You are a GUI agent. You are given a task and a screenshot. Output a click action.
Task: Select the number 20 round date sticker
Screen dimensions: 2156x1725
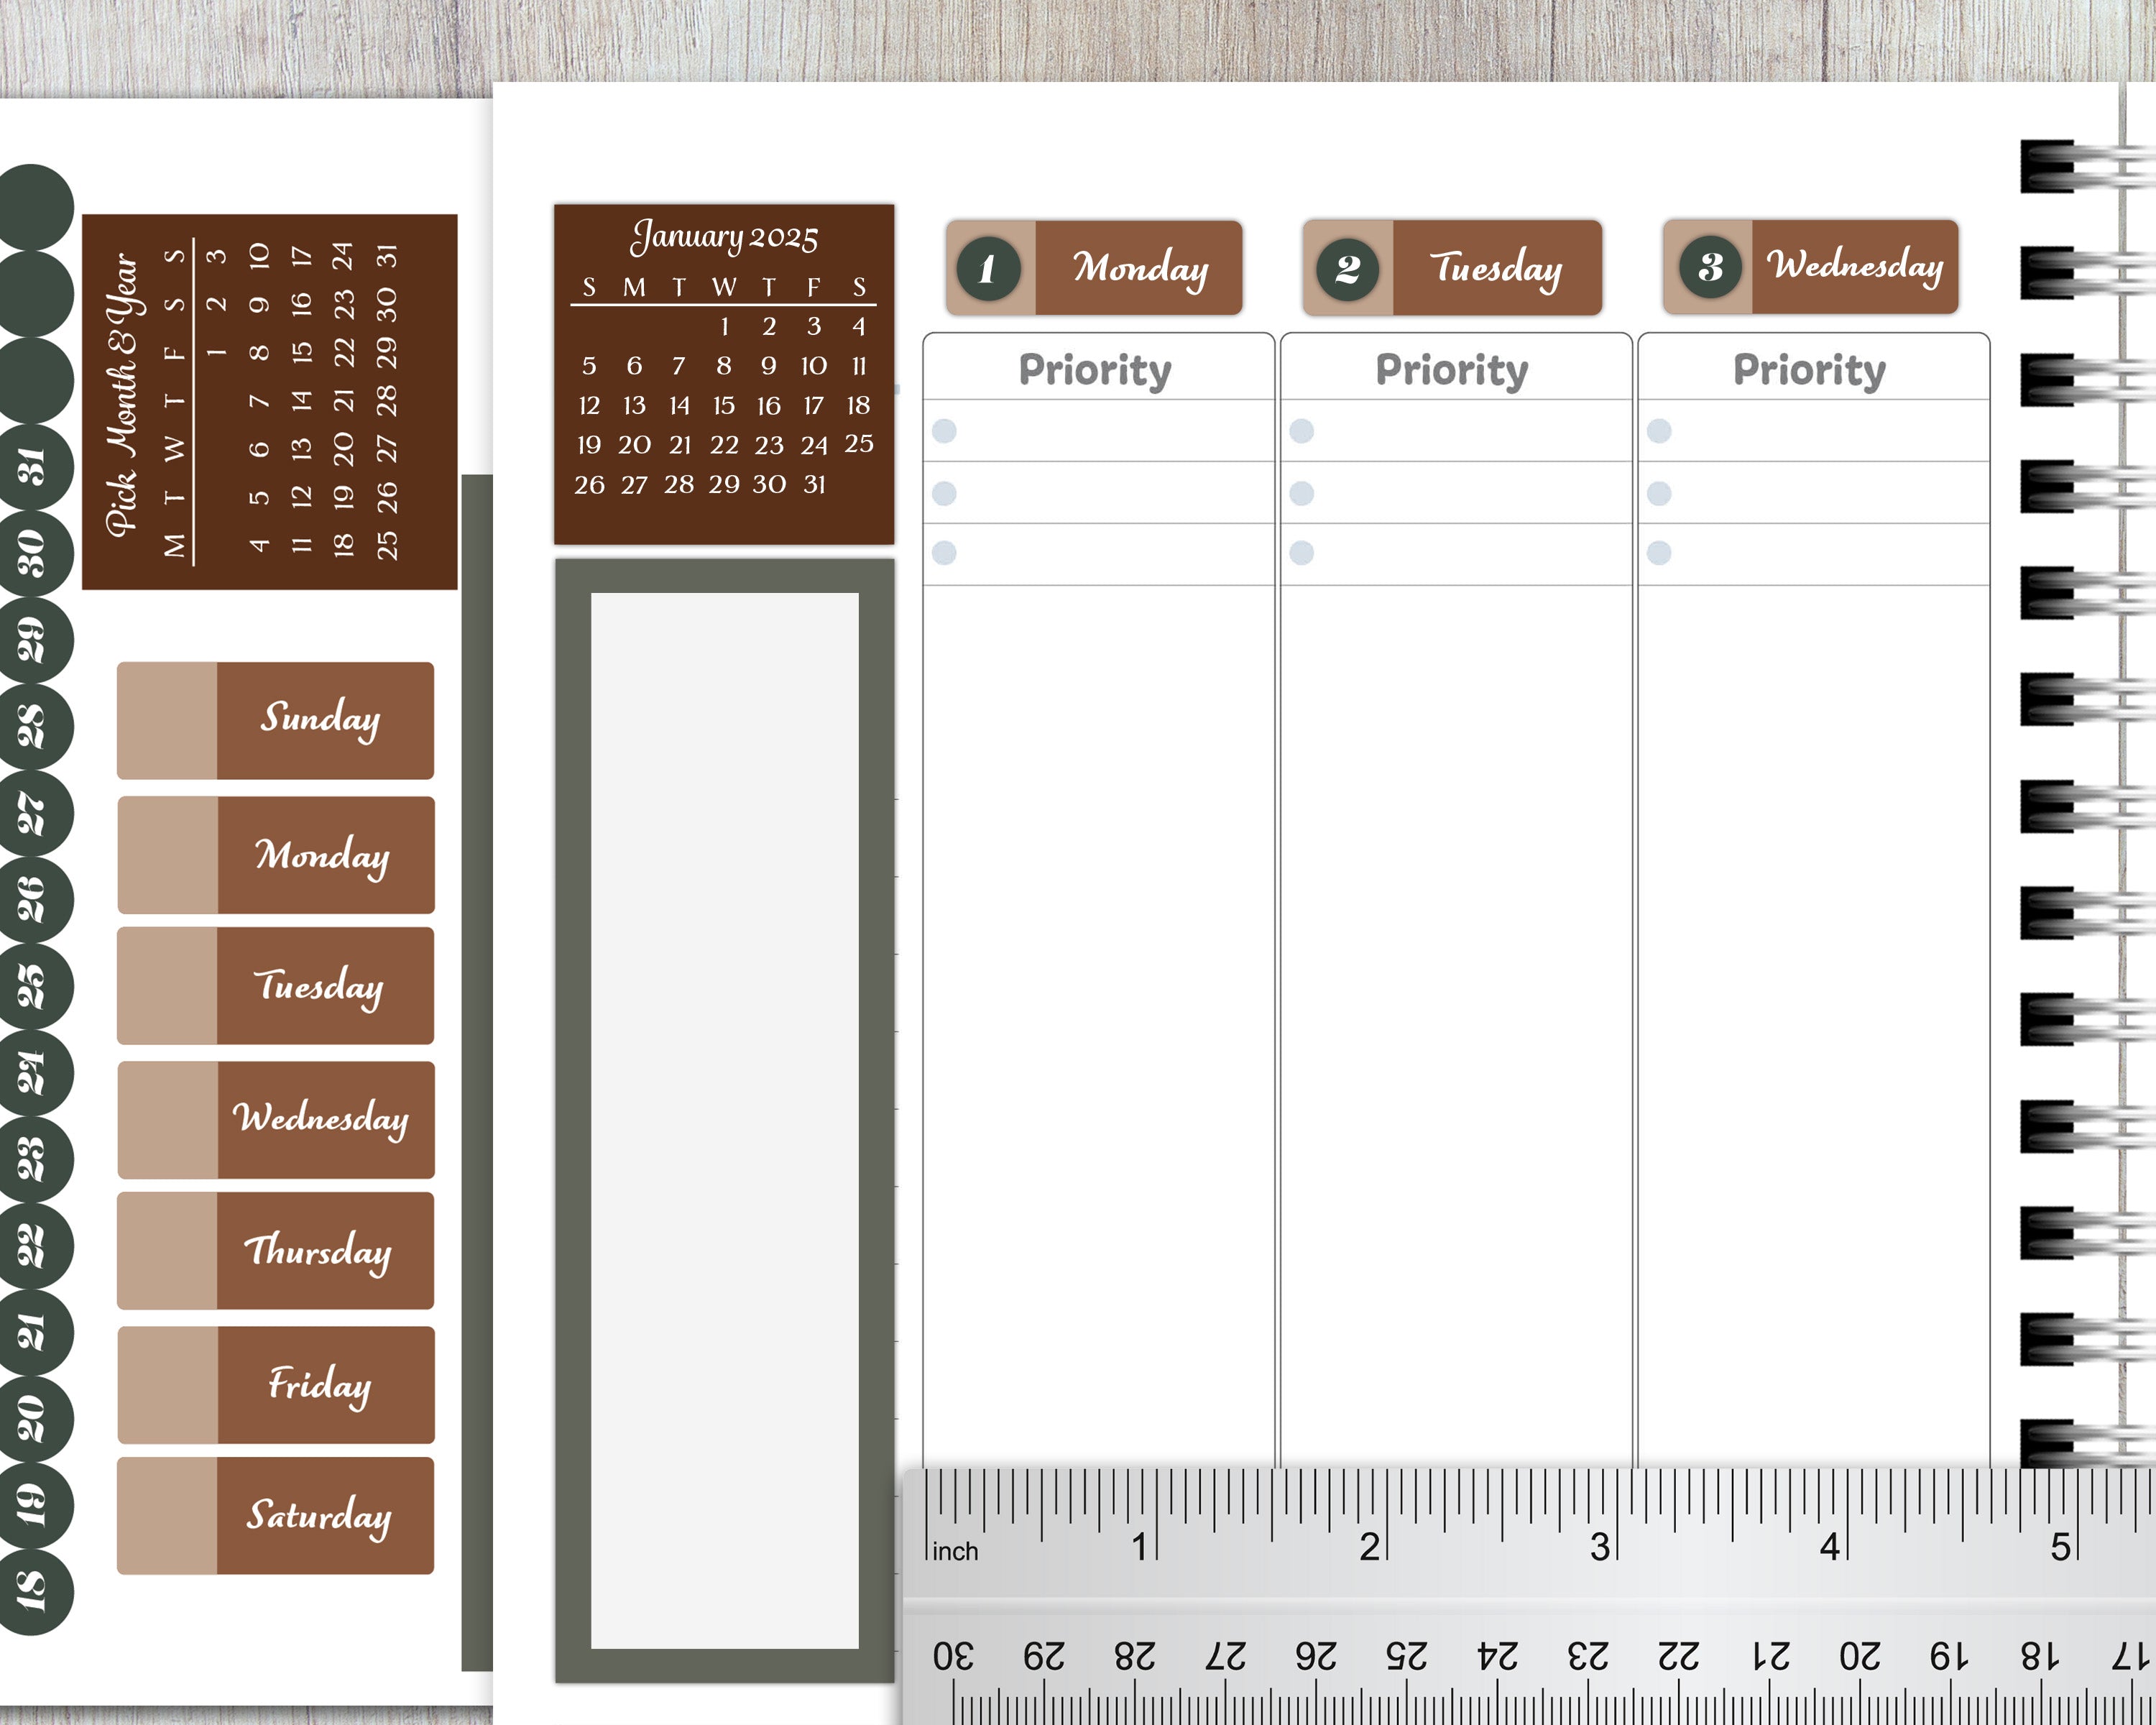tap(33, 1418)
